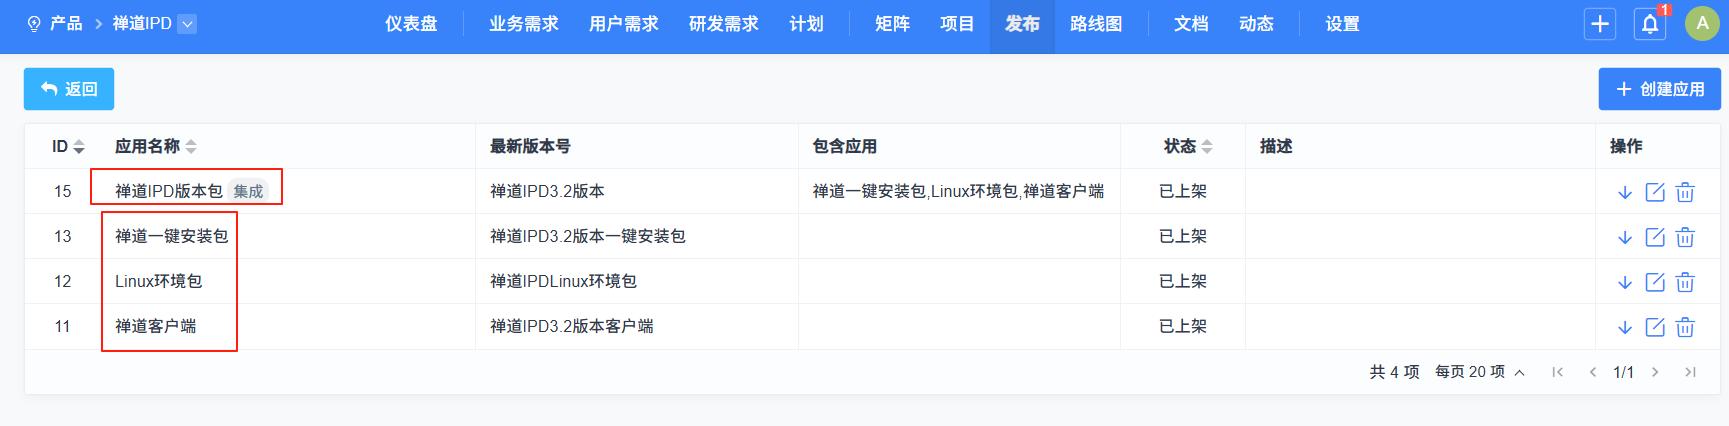This screenshot has width=1729, height=426.
Task: Sort by 应用名称 column
Action: tap(191, 147)
